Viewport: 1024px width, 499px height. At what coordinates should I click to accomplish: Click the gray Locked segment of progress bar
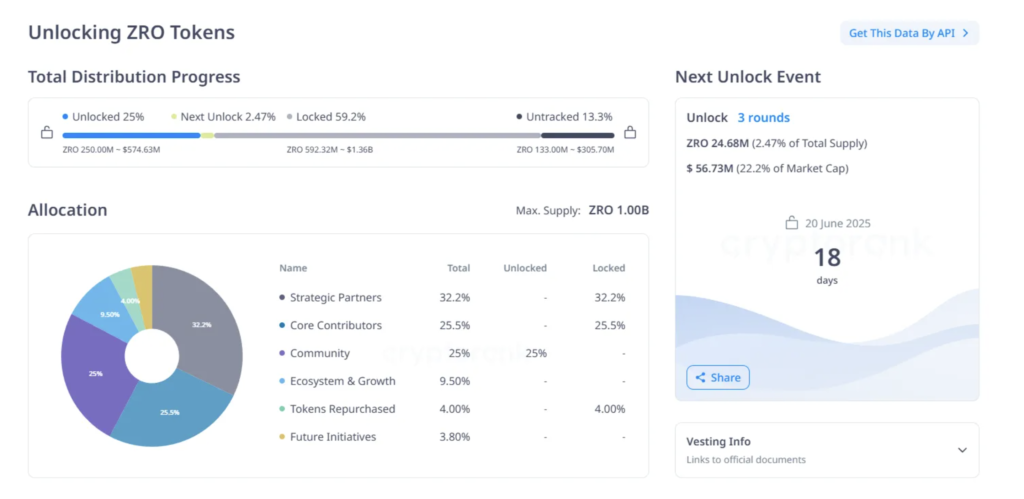377,135
